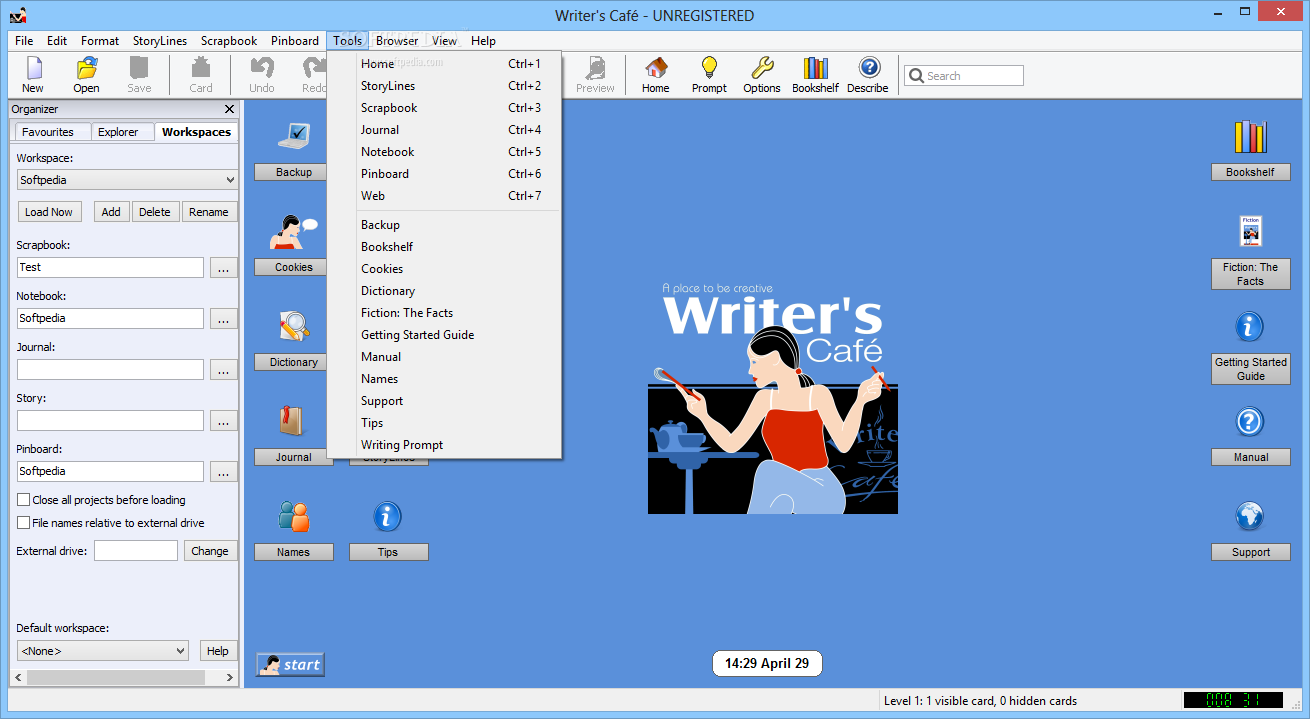Open the File menu

(x=24, y=41)
